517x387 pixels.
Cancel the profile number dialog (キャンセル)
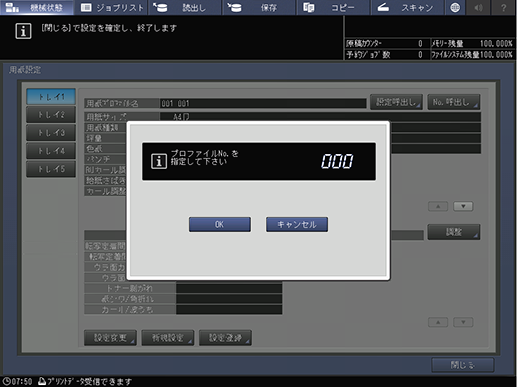click(297, 224)
